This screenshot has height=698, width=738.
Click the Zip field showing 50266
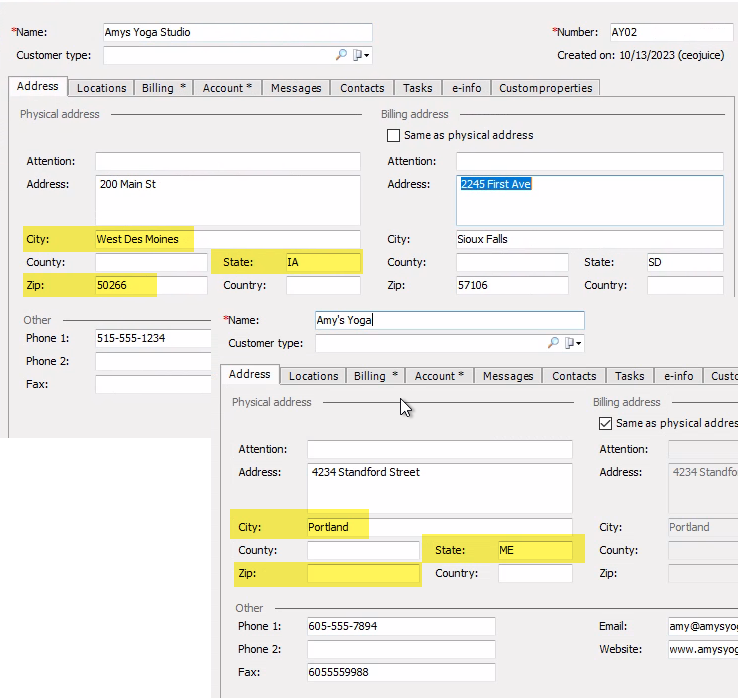(151, 285)
